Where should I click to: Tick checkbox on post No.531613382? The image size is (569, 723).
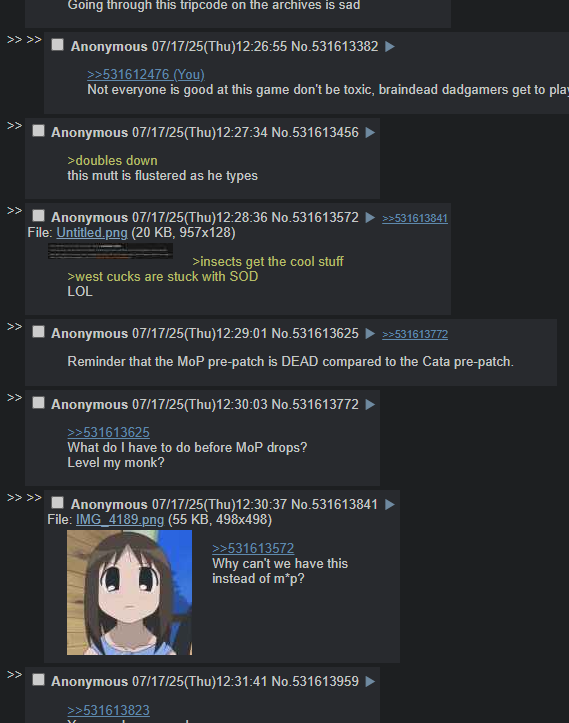[x=58, y=45]
